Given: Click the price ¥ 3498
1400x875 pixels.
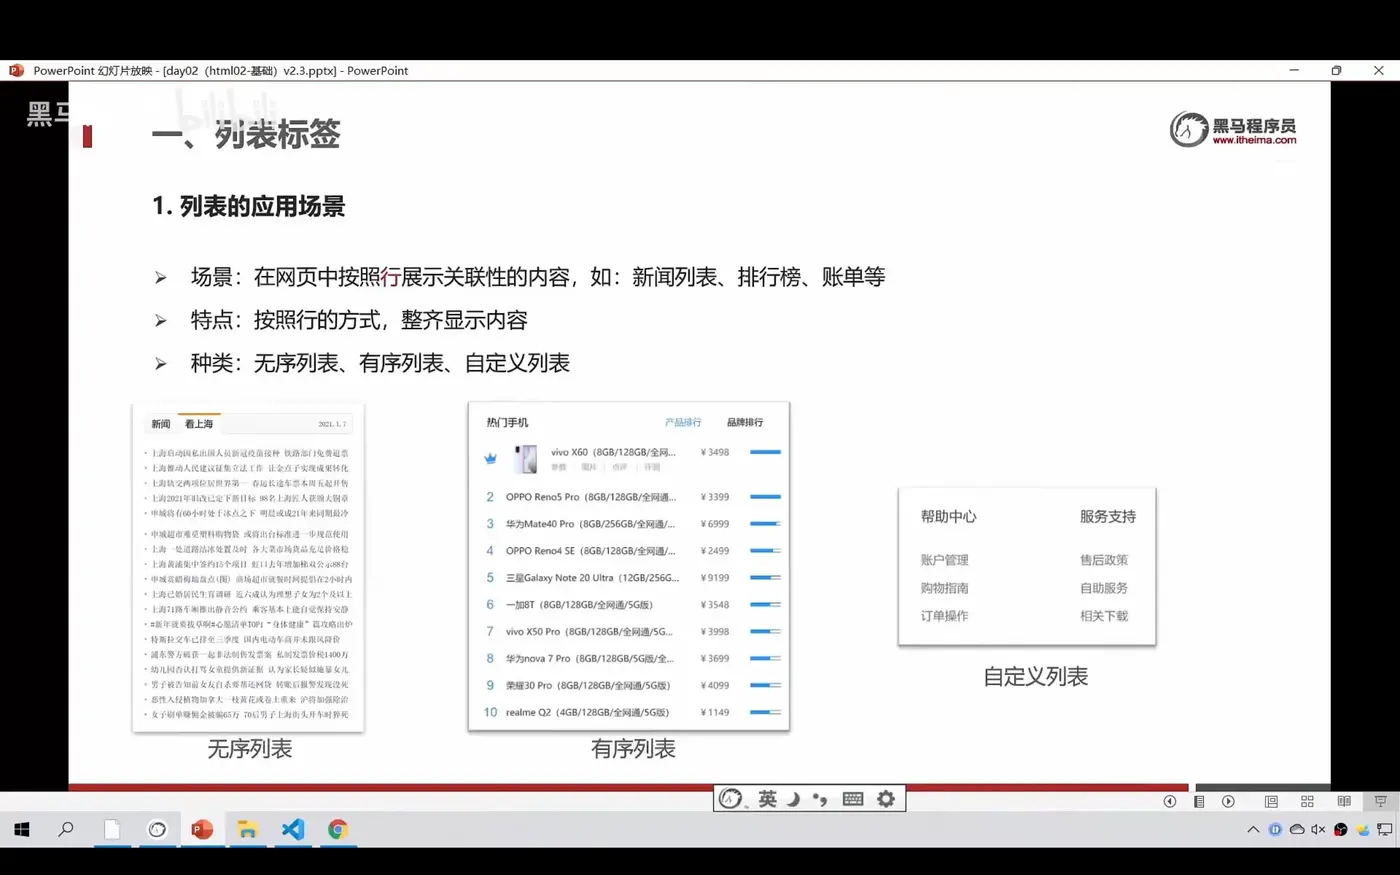Looking at the screenshot, I should 715,452.
